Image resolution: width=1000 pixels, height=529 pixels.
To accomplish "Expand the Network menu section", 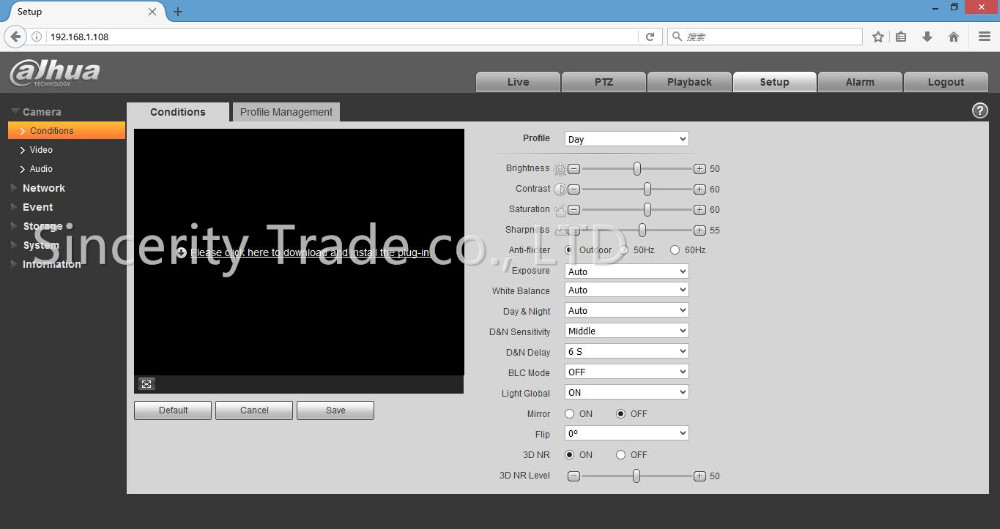I will (x=44, y=188).
